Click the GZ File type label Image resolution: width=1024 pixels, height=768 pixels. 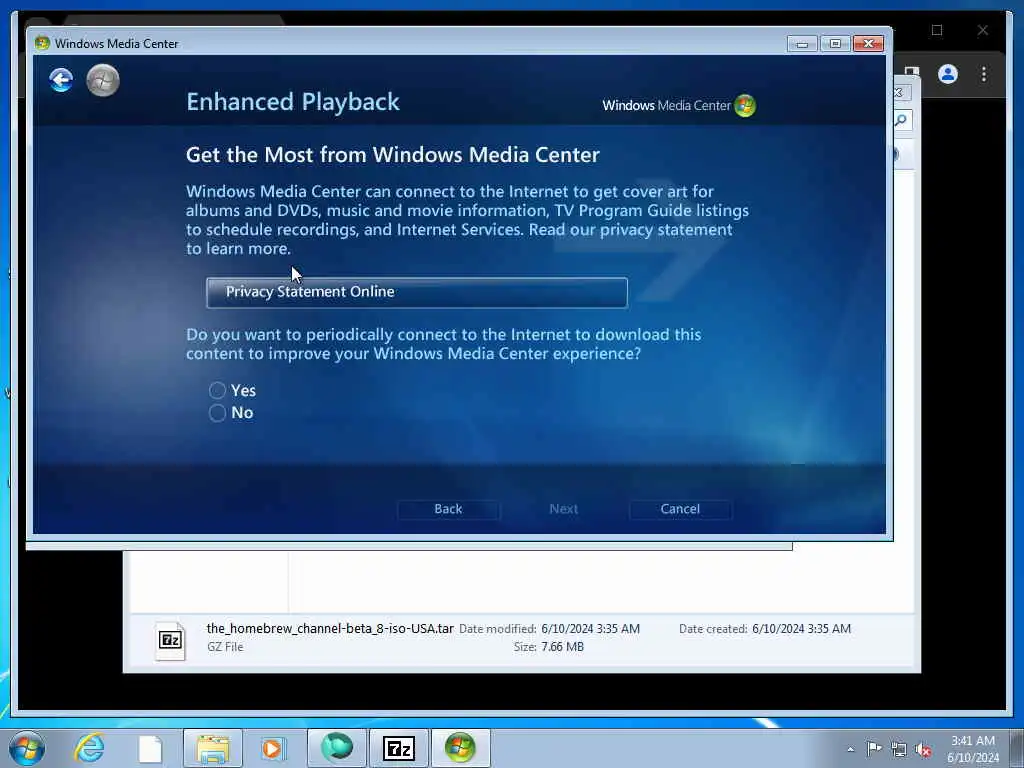point(225,647)
